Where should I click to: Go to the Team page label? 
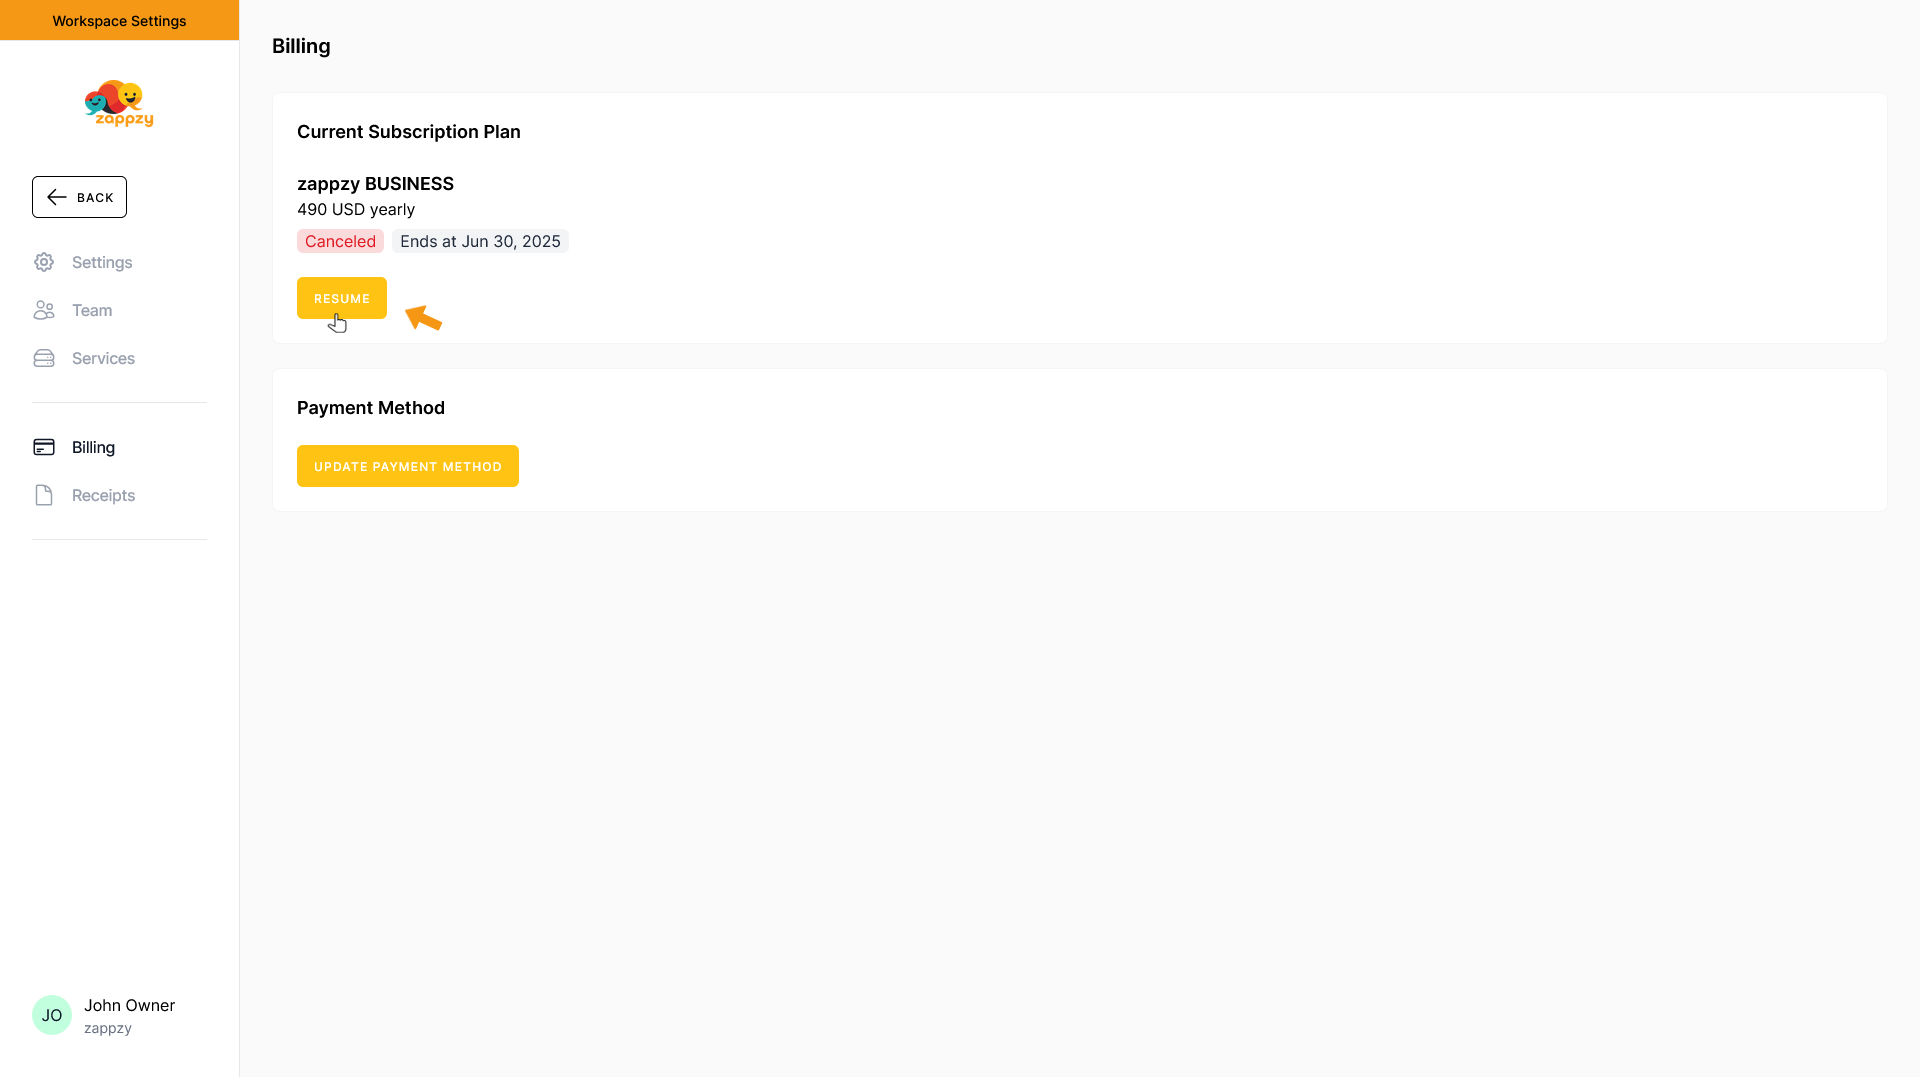pos(92,310)
